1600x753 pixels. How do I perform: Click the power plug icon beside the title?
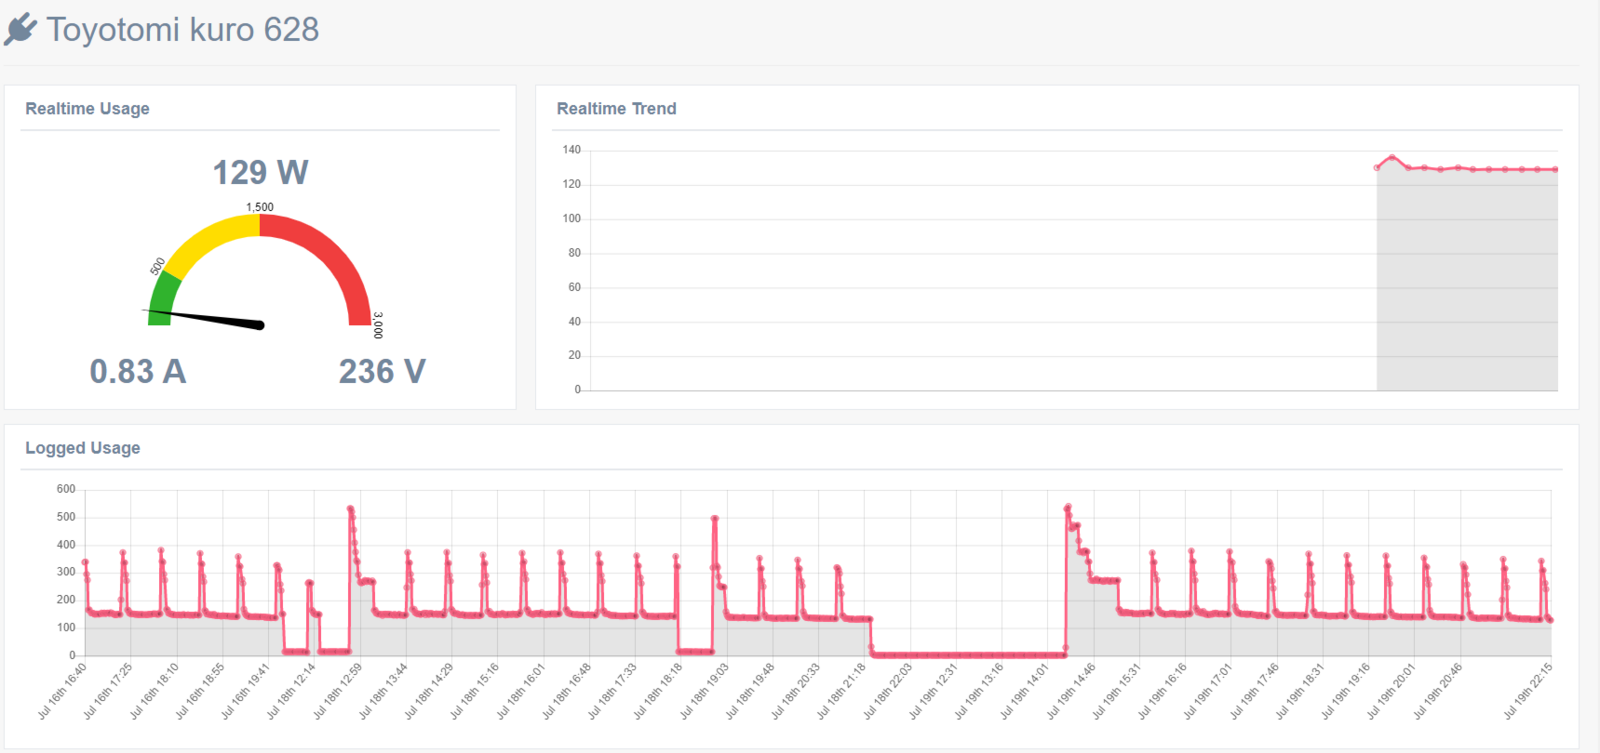20,30
